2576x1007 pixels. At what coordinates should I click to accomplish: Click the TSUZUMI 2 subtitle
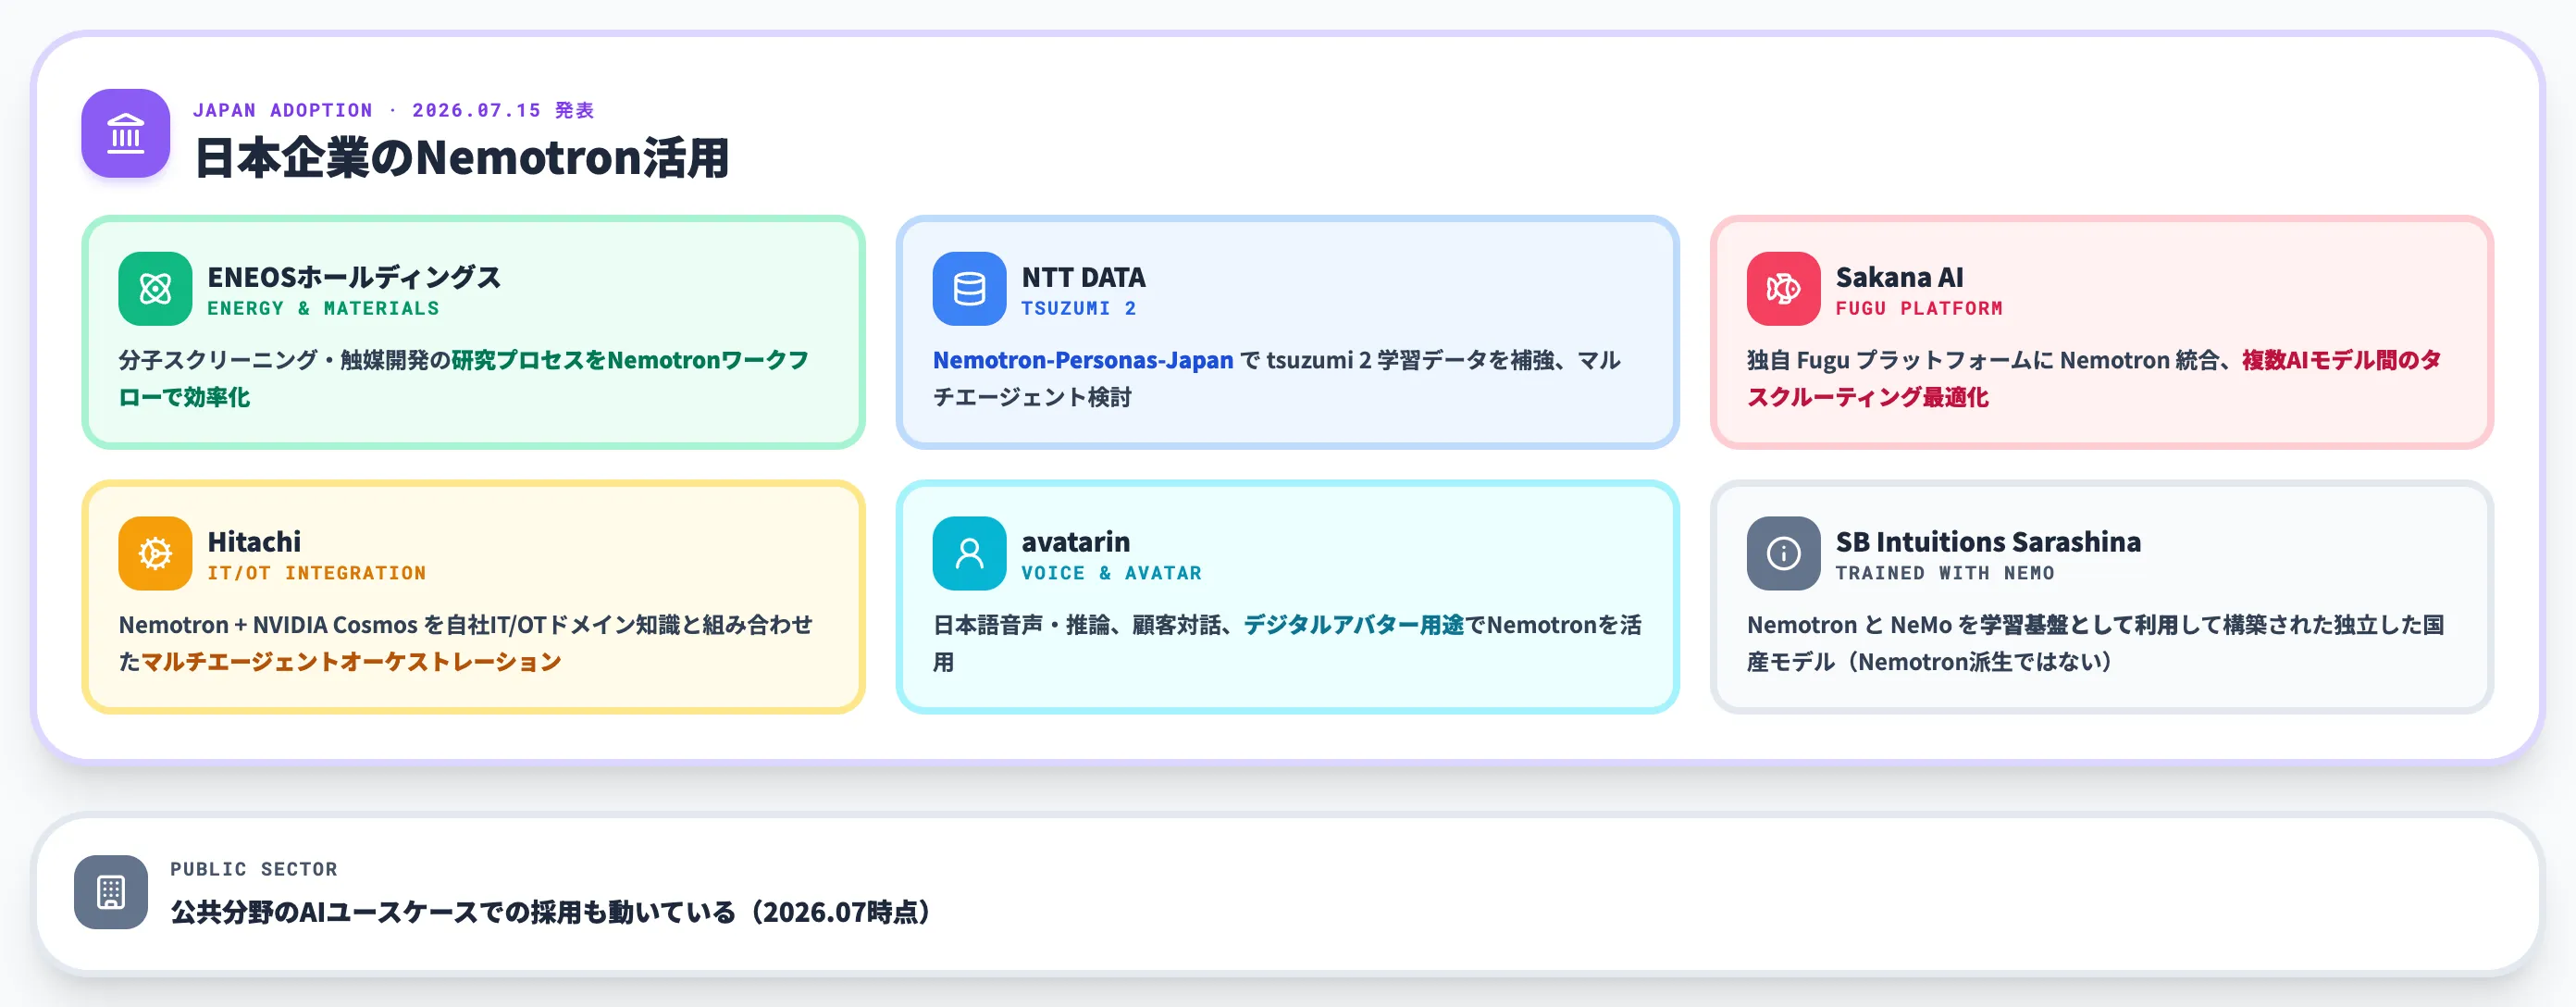tap(1078, 308)
